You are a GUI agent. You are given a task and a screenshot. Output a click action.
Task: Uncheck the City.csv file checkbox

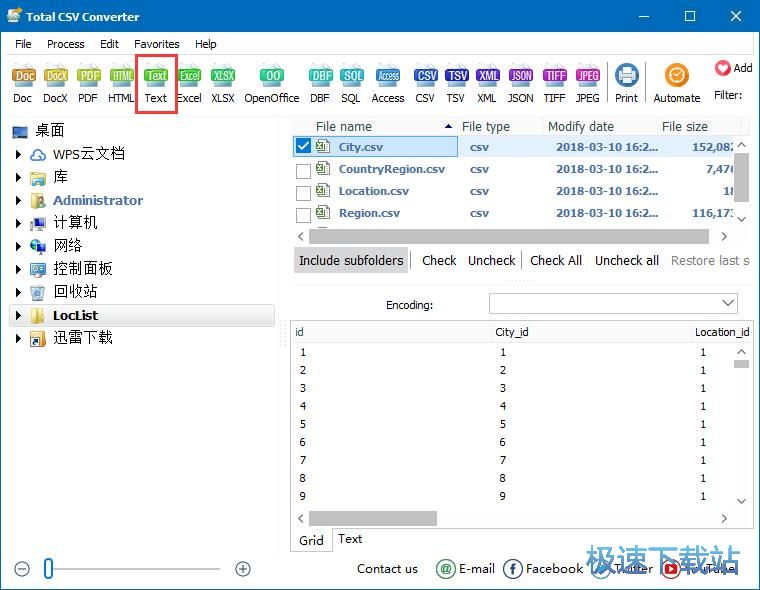pos(303,146)
